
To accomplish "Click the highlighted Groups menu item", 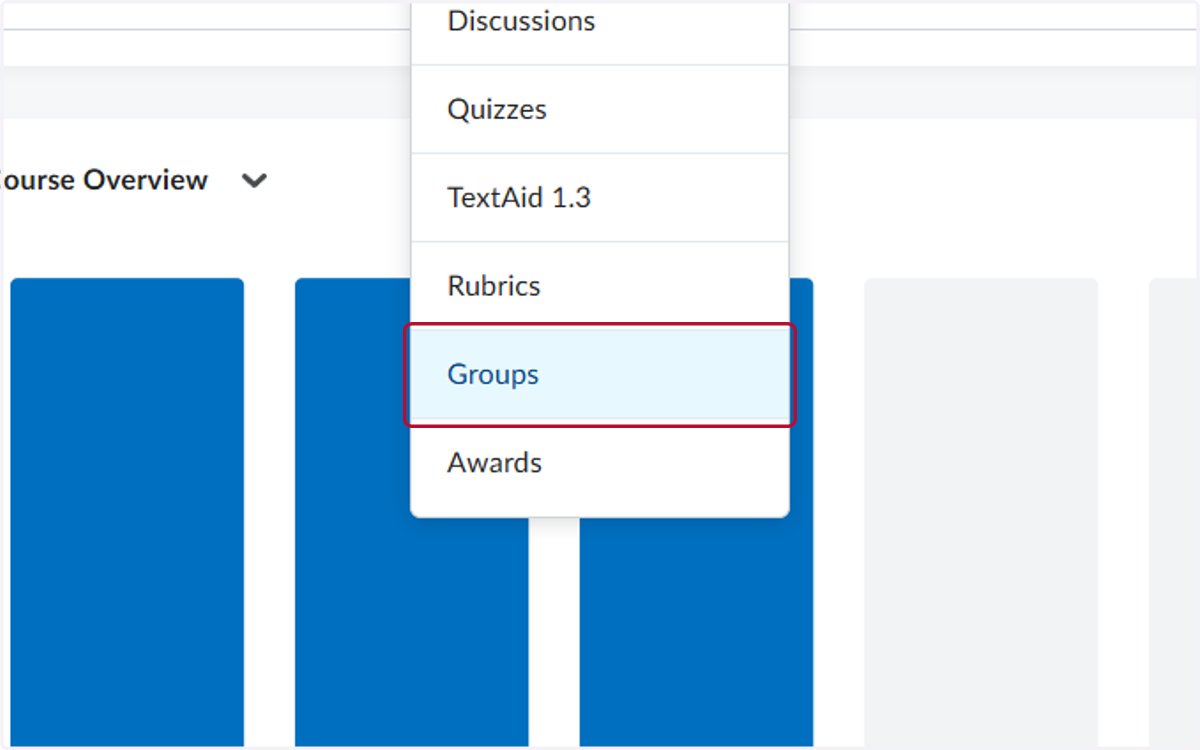I will [x=600, y=374].
